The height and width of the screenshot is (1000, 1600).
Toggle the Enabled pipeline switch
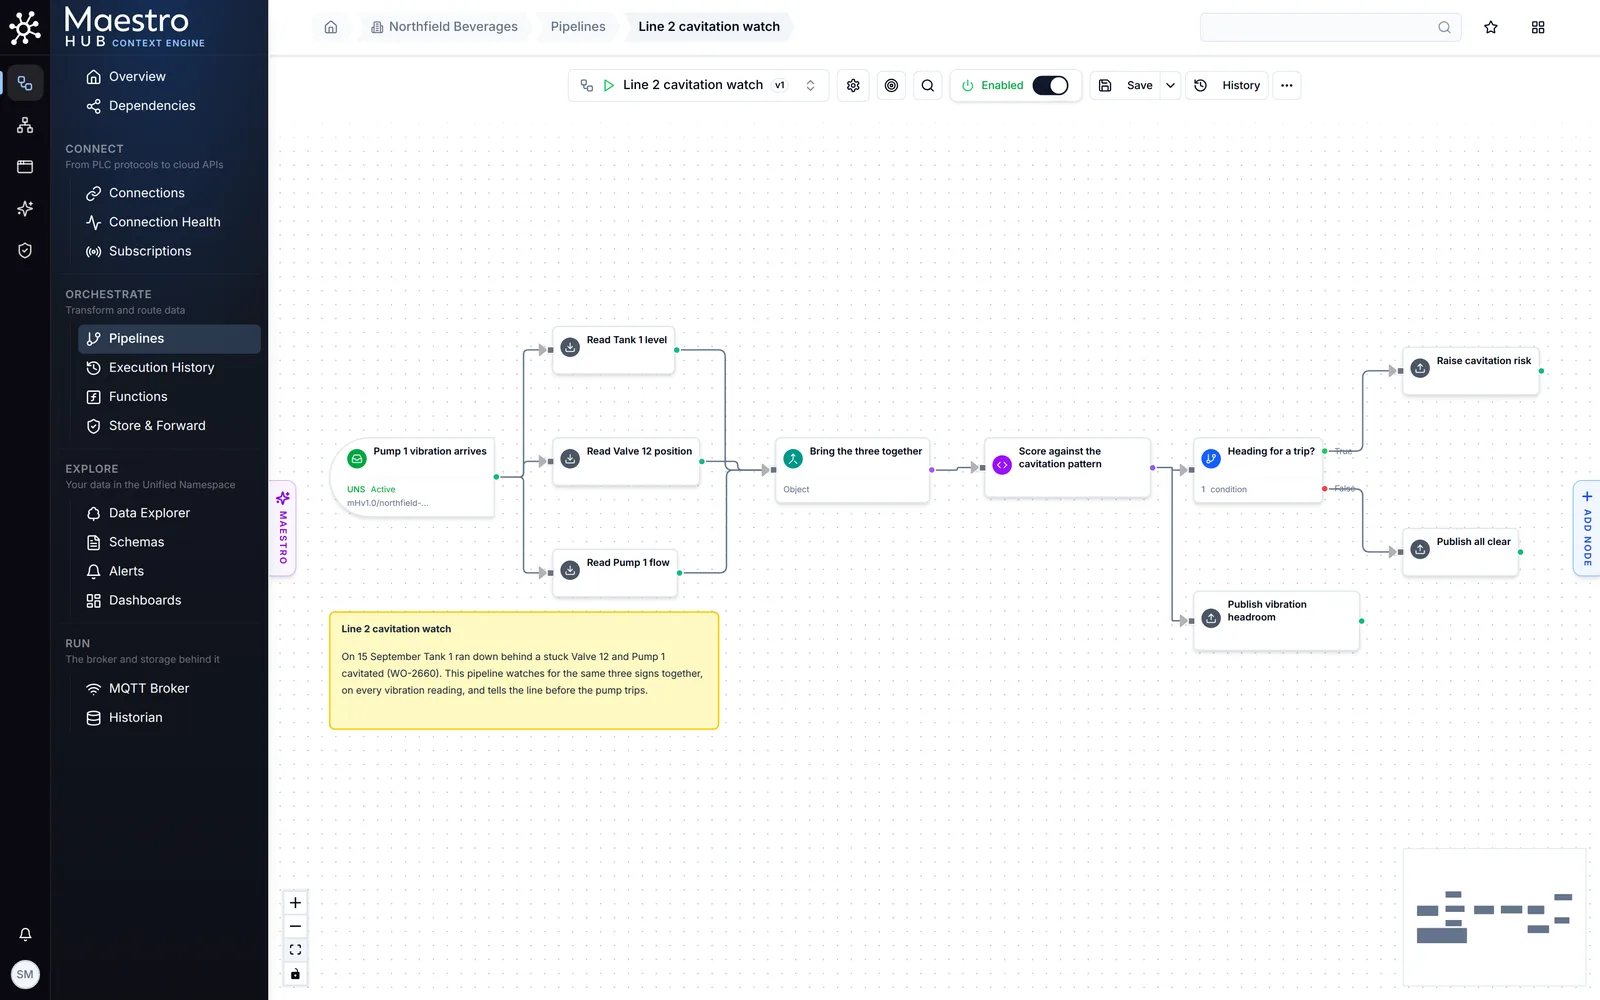[1050, 86]
